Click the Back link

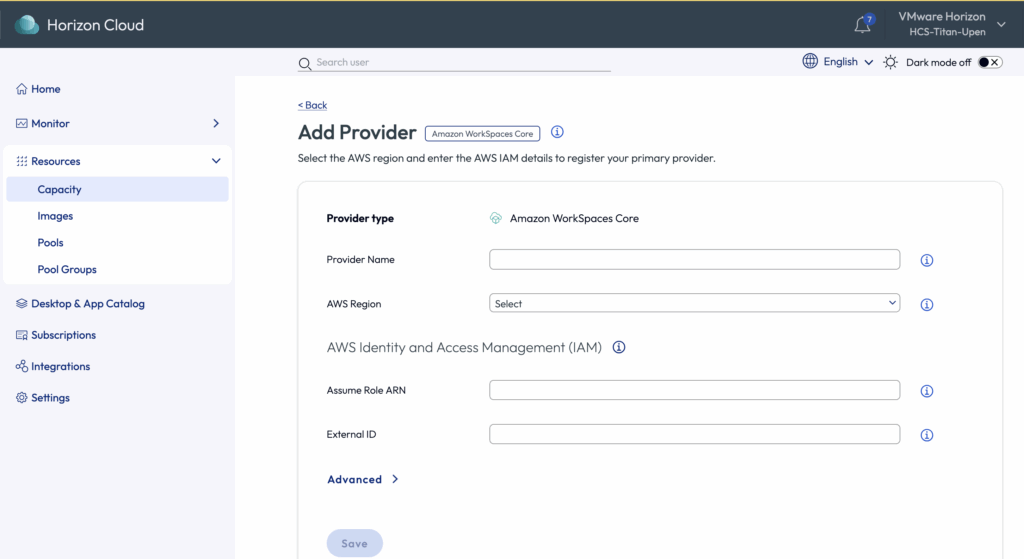313,105
